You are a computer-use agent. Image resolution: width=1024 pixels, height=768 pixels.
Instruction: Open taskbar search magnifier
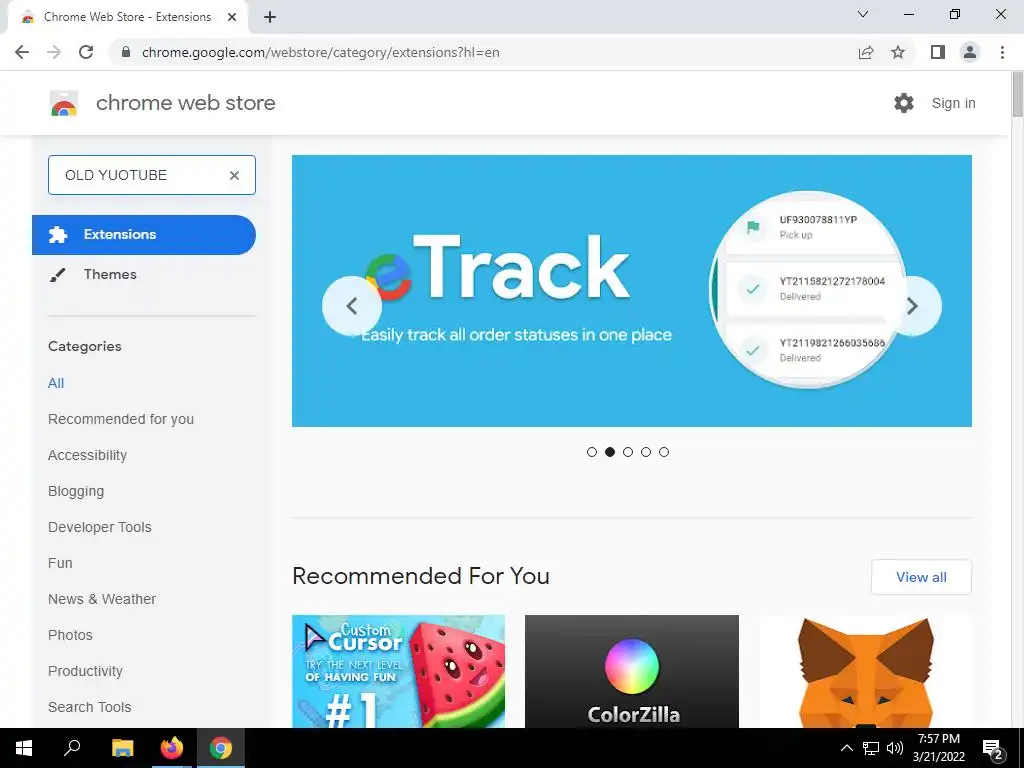(x=72, y=748)
